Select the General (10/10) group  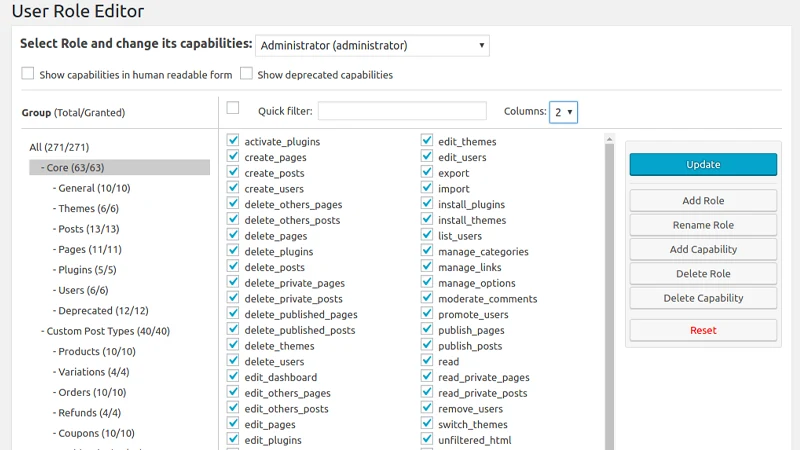(x=91, y=188)
